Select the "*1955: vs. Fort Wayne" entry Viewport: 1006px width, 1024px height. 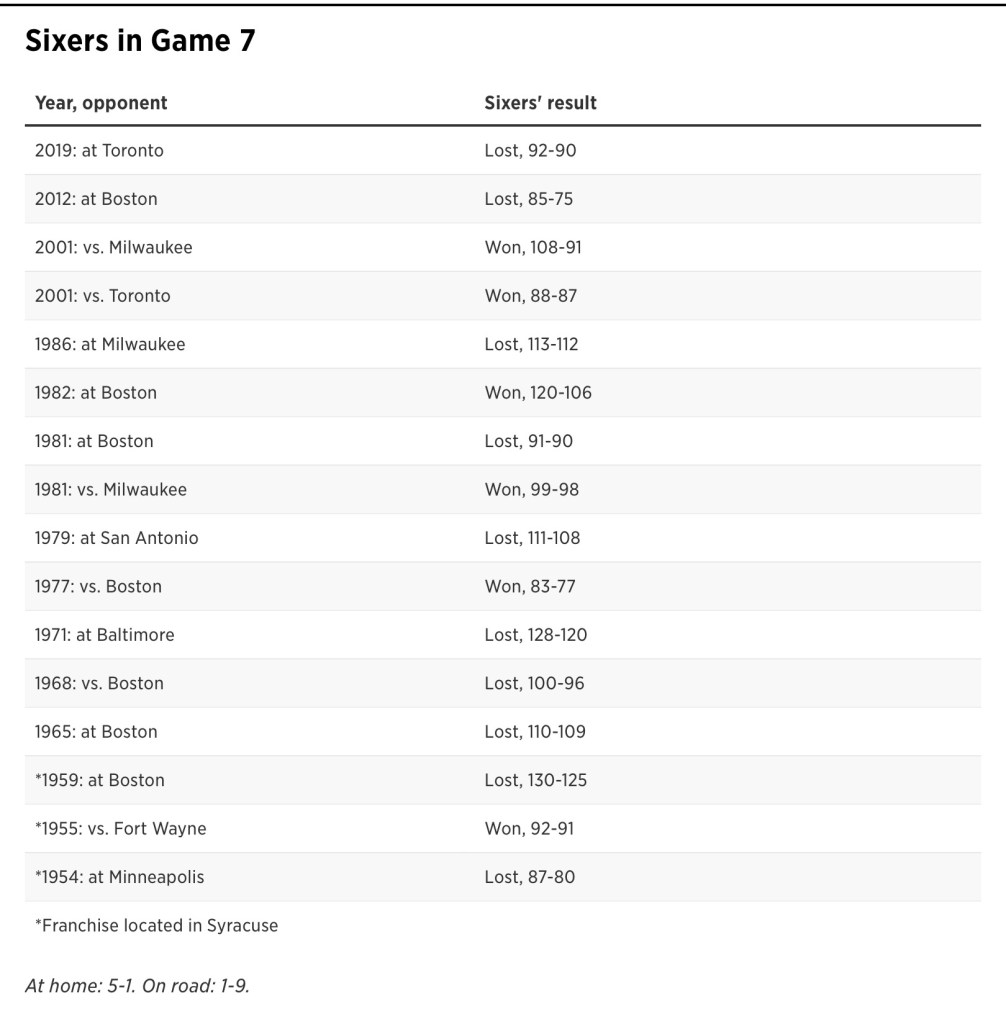[x=120, y=829]
